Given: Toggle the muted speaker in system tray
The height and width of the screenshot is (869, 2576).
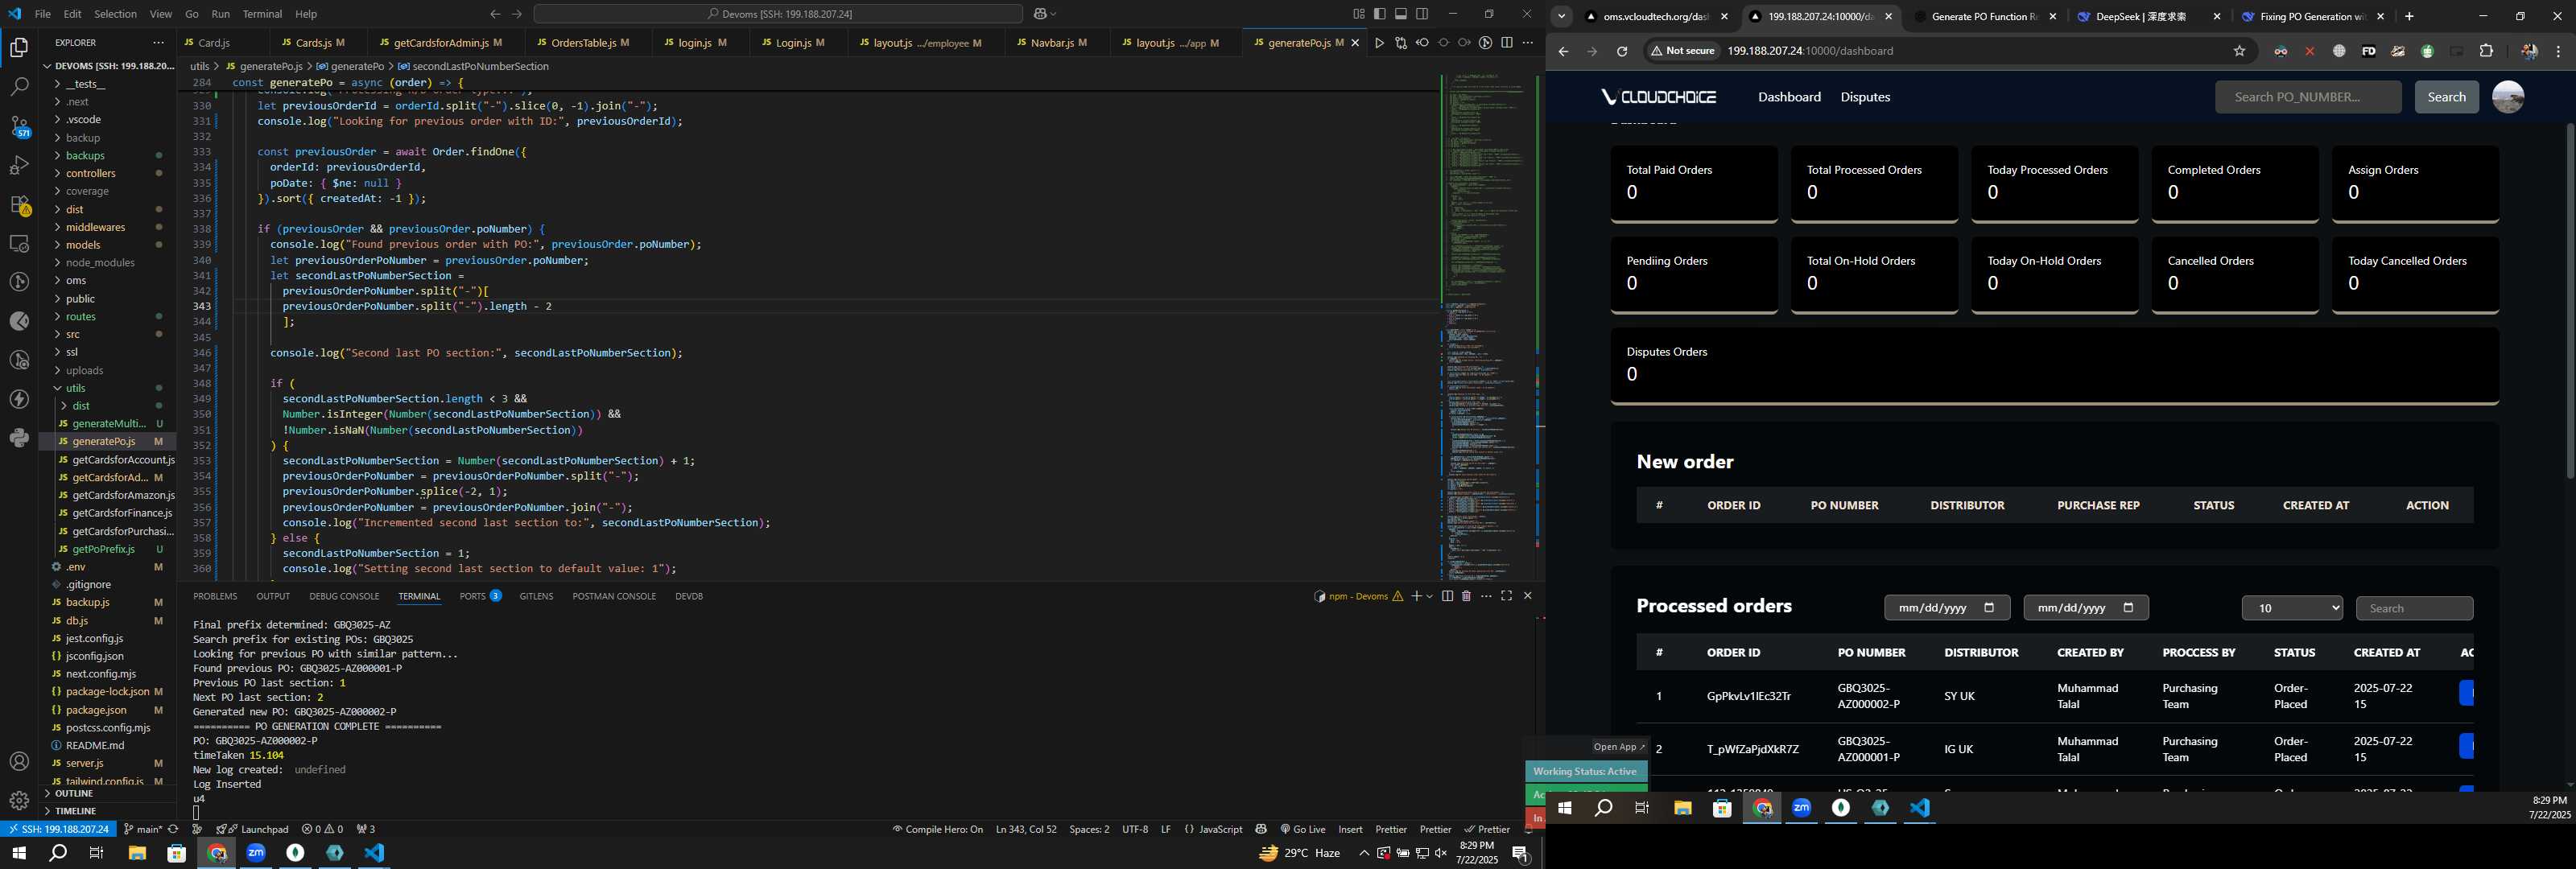Looking at the screenshot, I should coord(1440,853).
